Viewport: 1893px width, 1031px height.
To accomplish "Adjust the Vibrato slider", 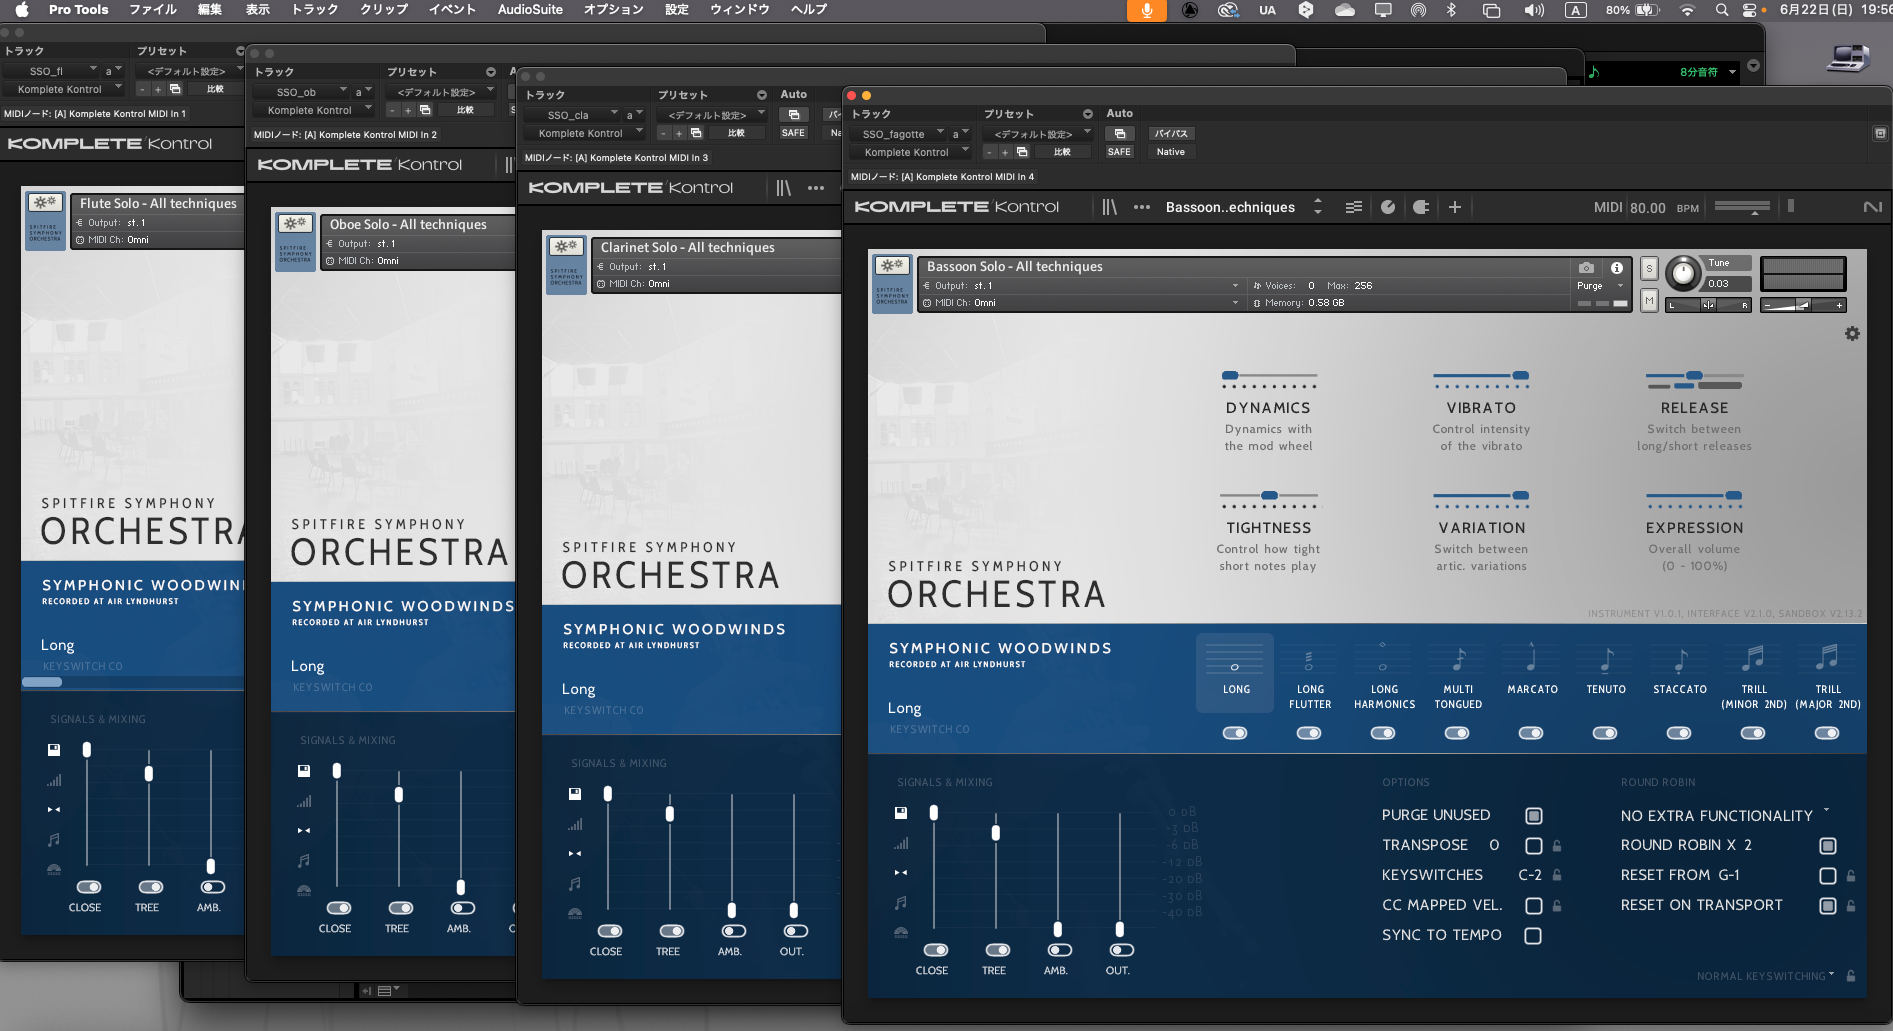I will tap(1481, 378).
